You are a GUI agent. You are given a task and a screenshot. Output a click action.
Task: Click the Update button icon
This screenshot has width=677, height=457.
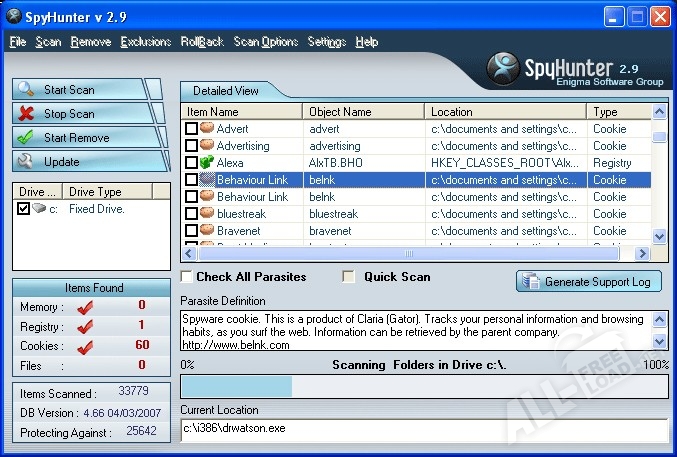tap(26, 162)
